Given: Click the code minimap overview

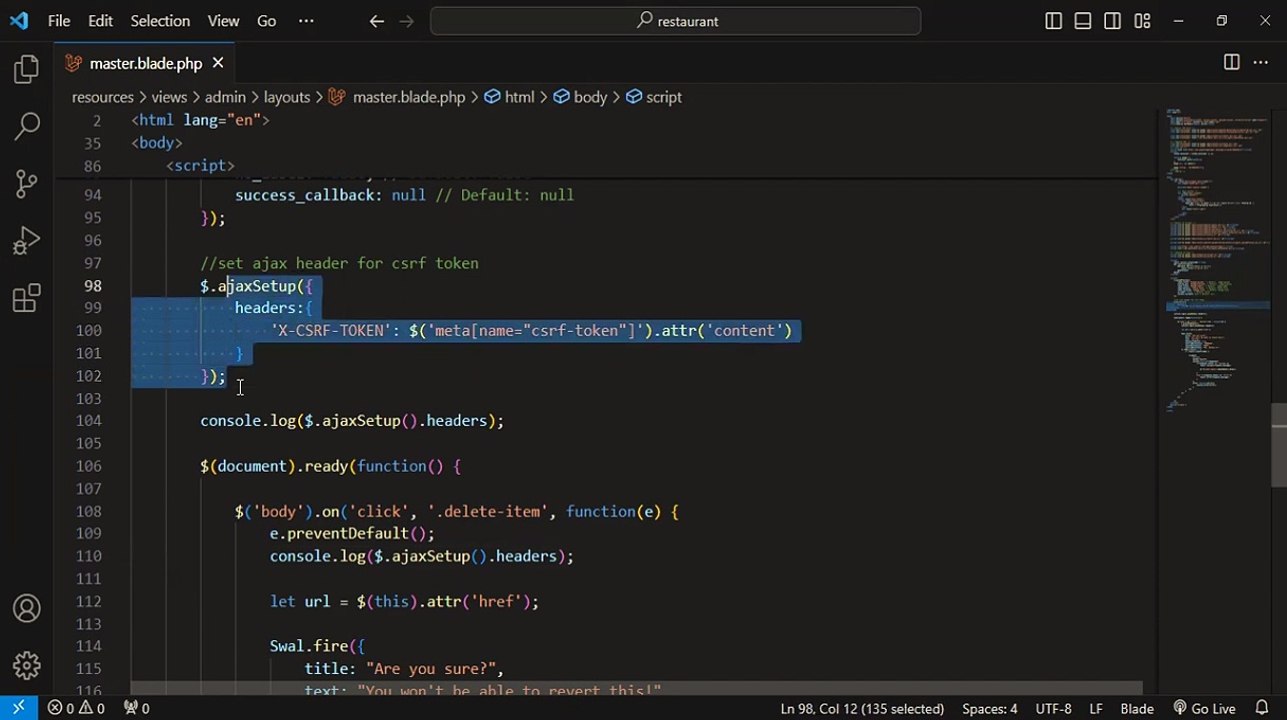Looking at the screenshot, I should point(1218,260).
